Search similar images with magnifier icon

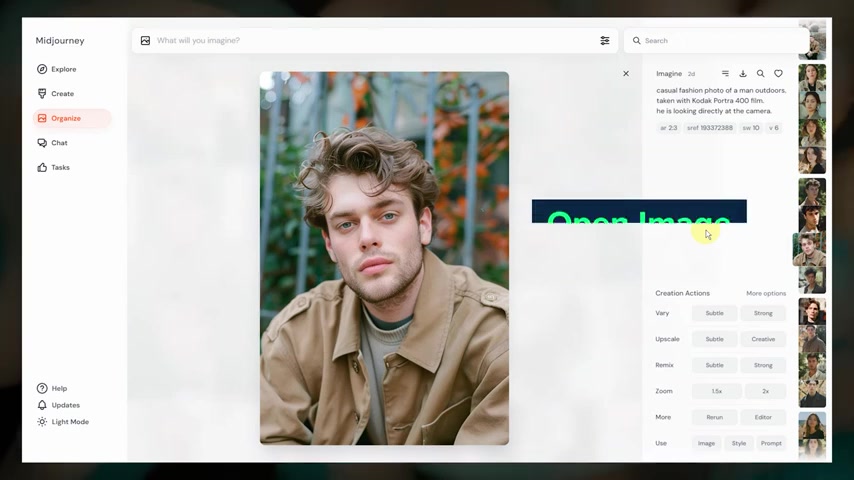760,74
